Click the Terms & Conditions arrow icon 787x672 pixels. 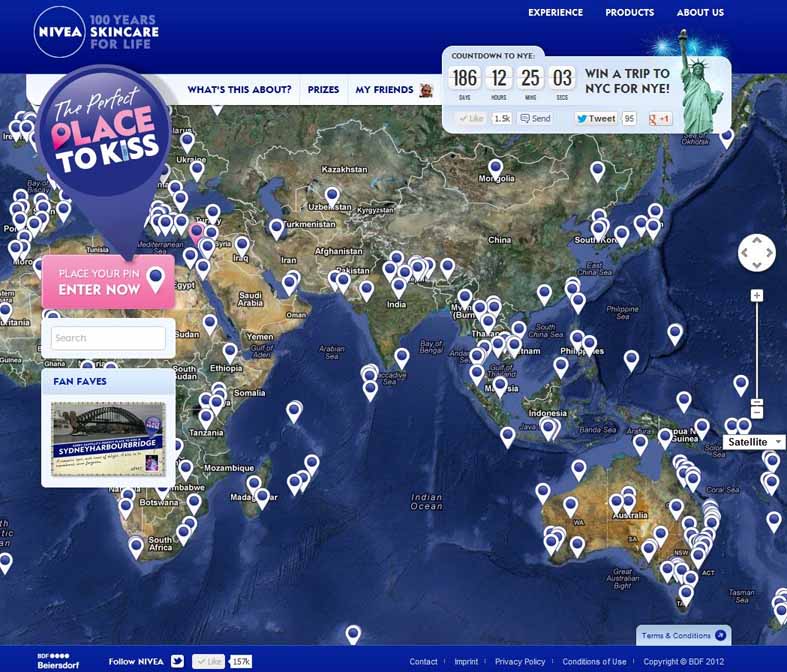pos(720,635)
